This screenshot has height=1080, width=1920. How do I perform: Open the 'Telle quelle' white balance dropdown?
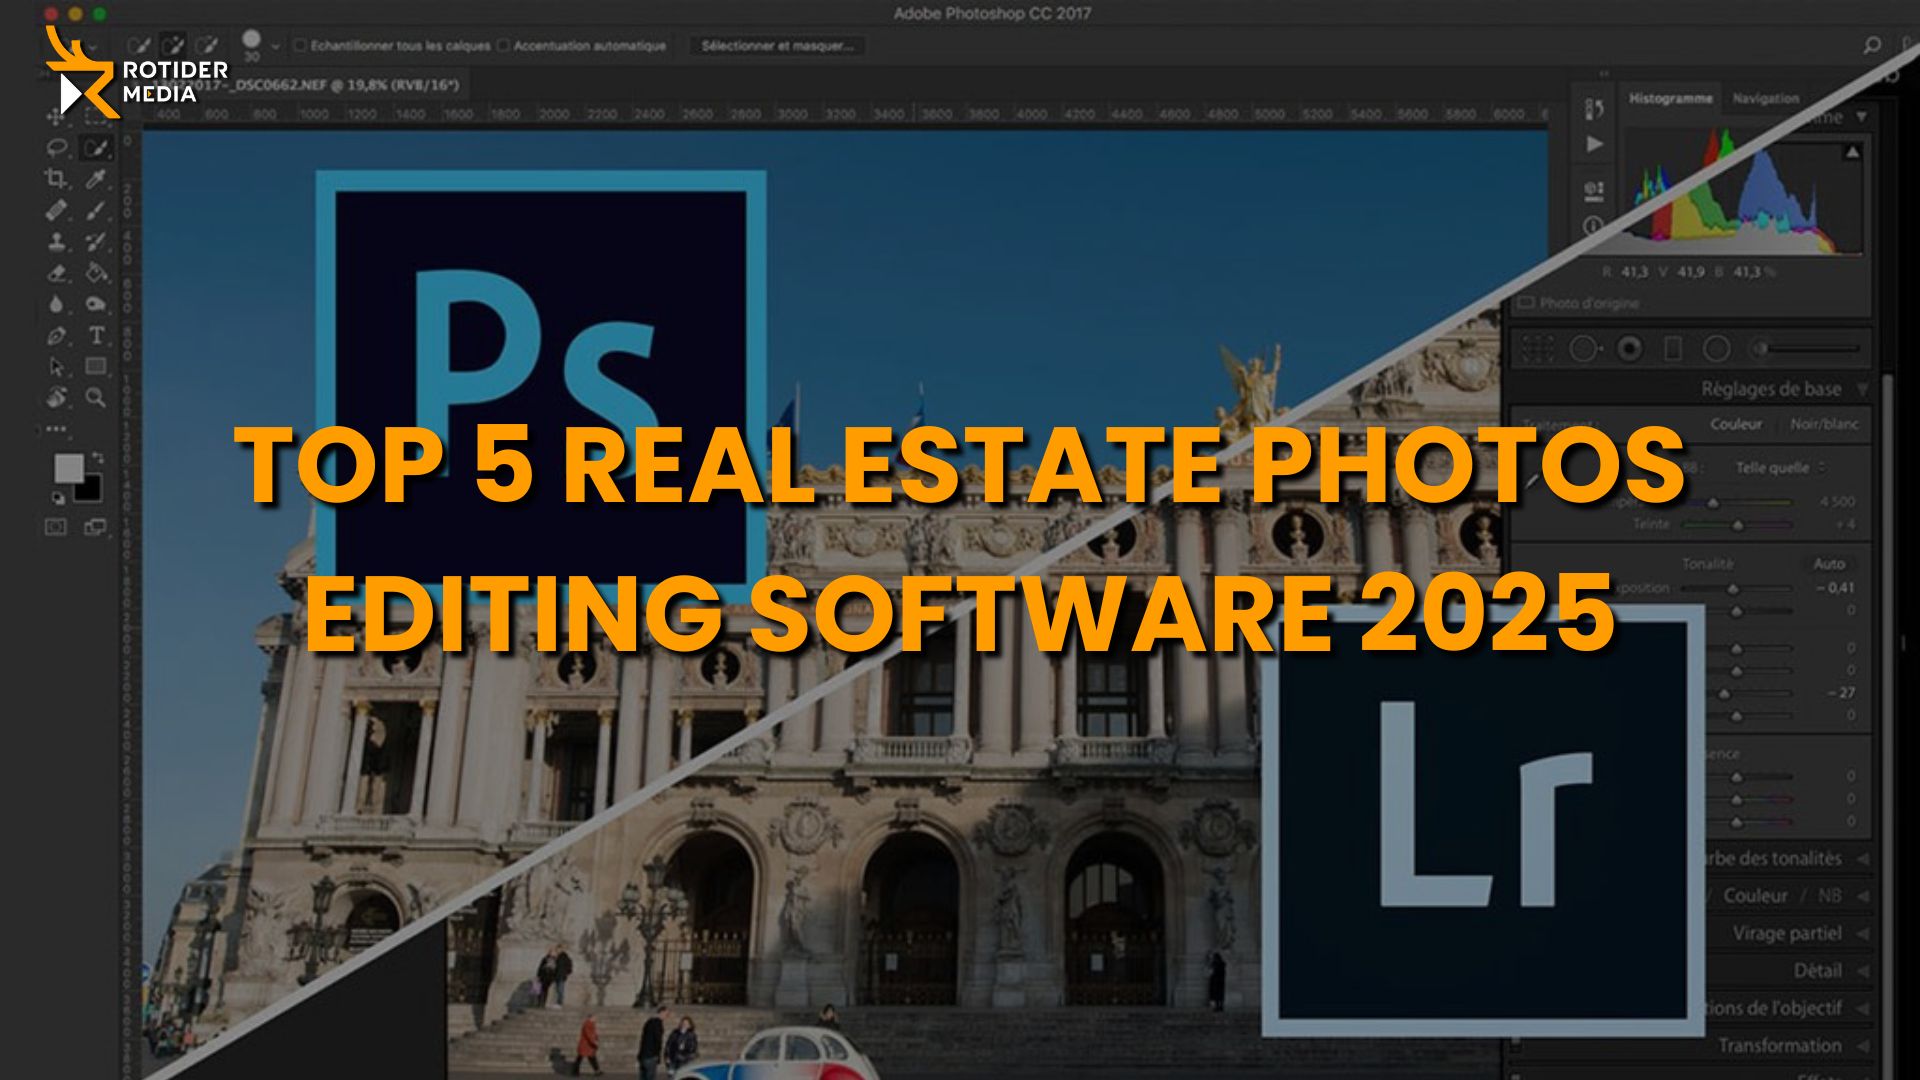pos(1779,467)
